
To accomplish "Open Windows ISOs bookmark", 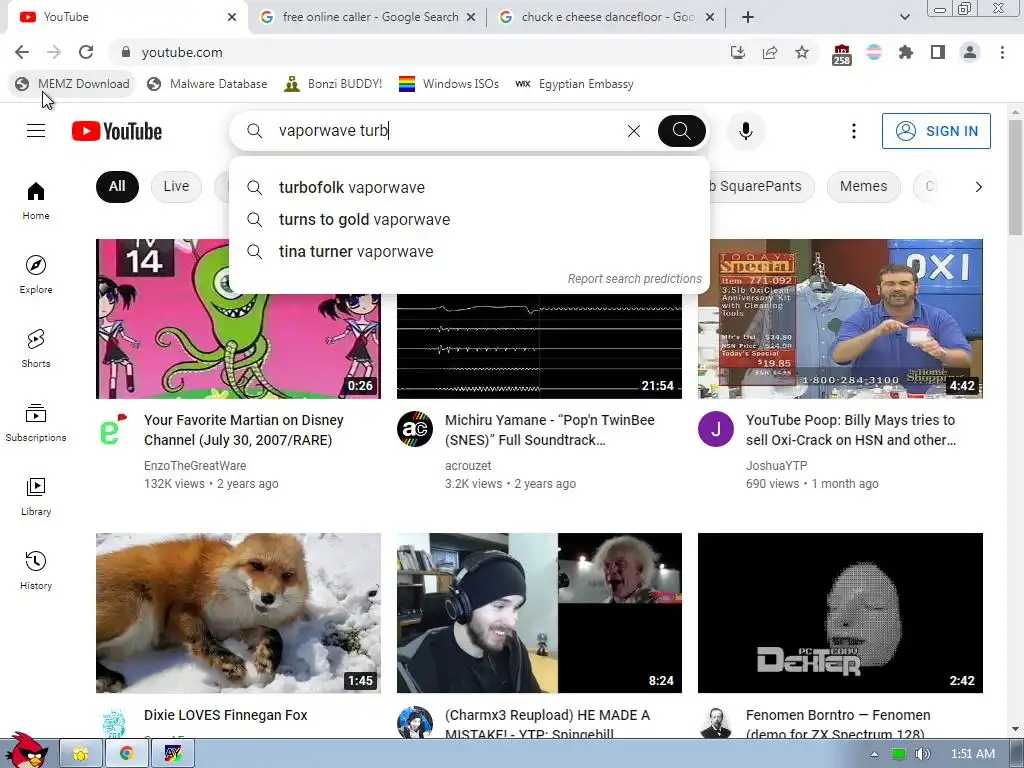I will (449, 84).
